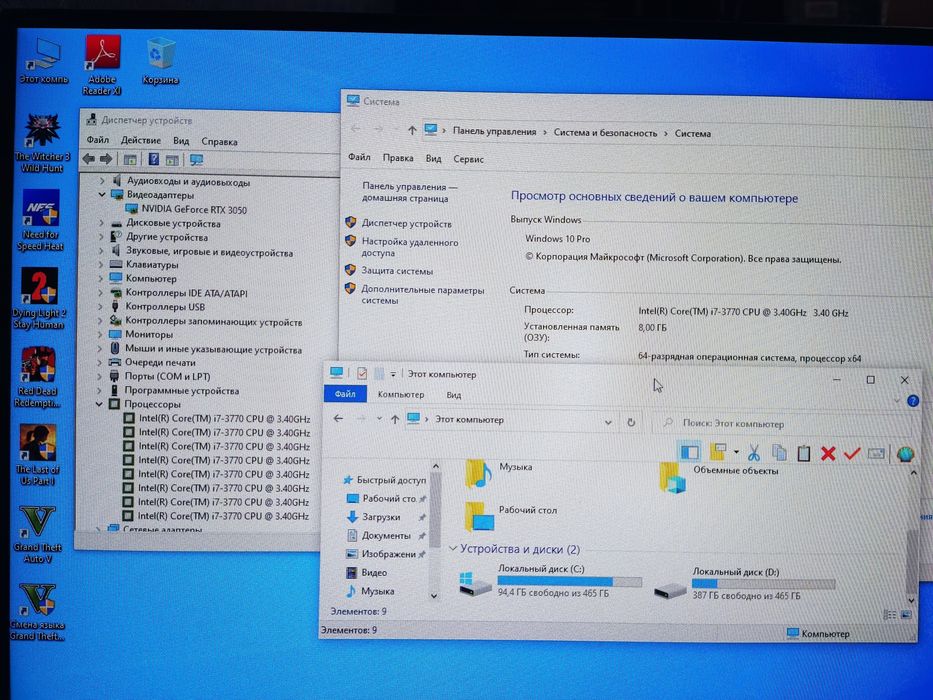Click the refresh button in Explorer address bar
933x700 pixels.
point(631,422)
